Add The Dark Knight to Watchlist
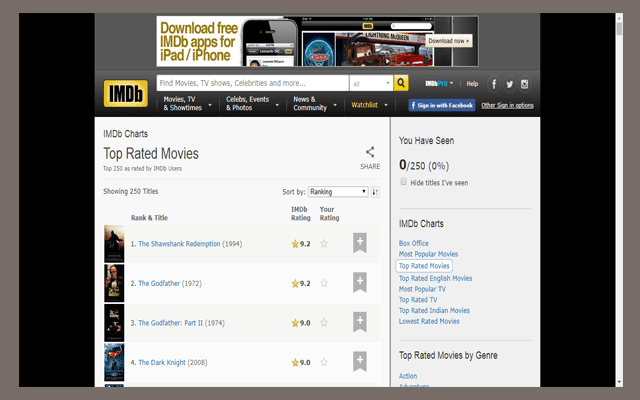The height and width of the screenshot is (400, 640). click(360, 362)
